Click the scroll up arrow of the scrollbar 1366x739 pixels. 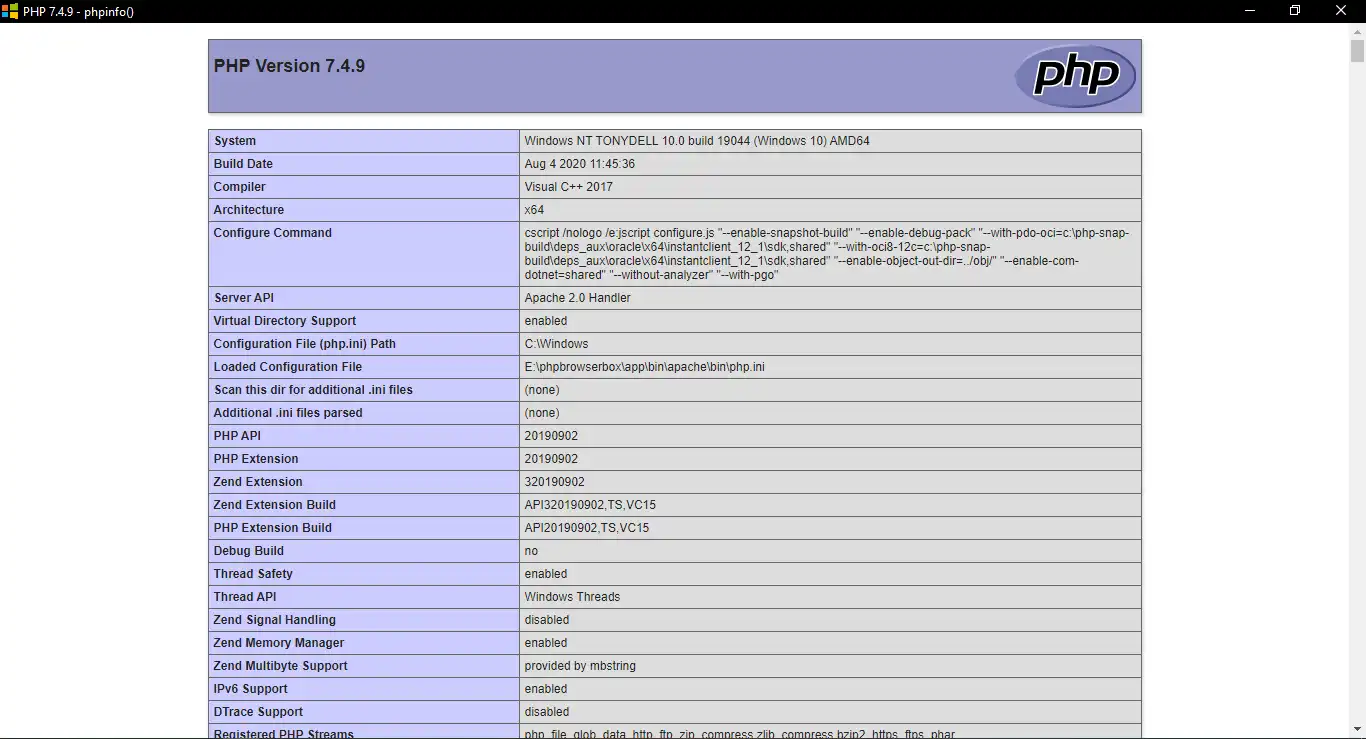(1357, 31)
